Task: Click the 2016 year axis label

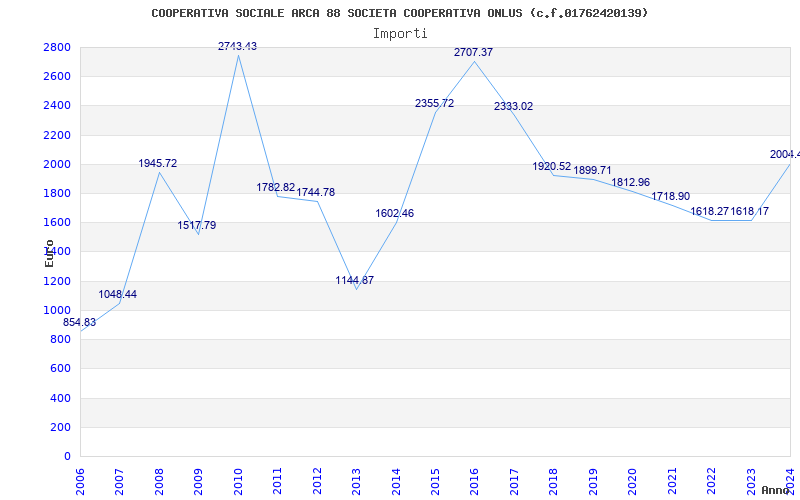Action: tap(474, 482)
